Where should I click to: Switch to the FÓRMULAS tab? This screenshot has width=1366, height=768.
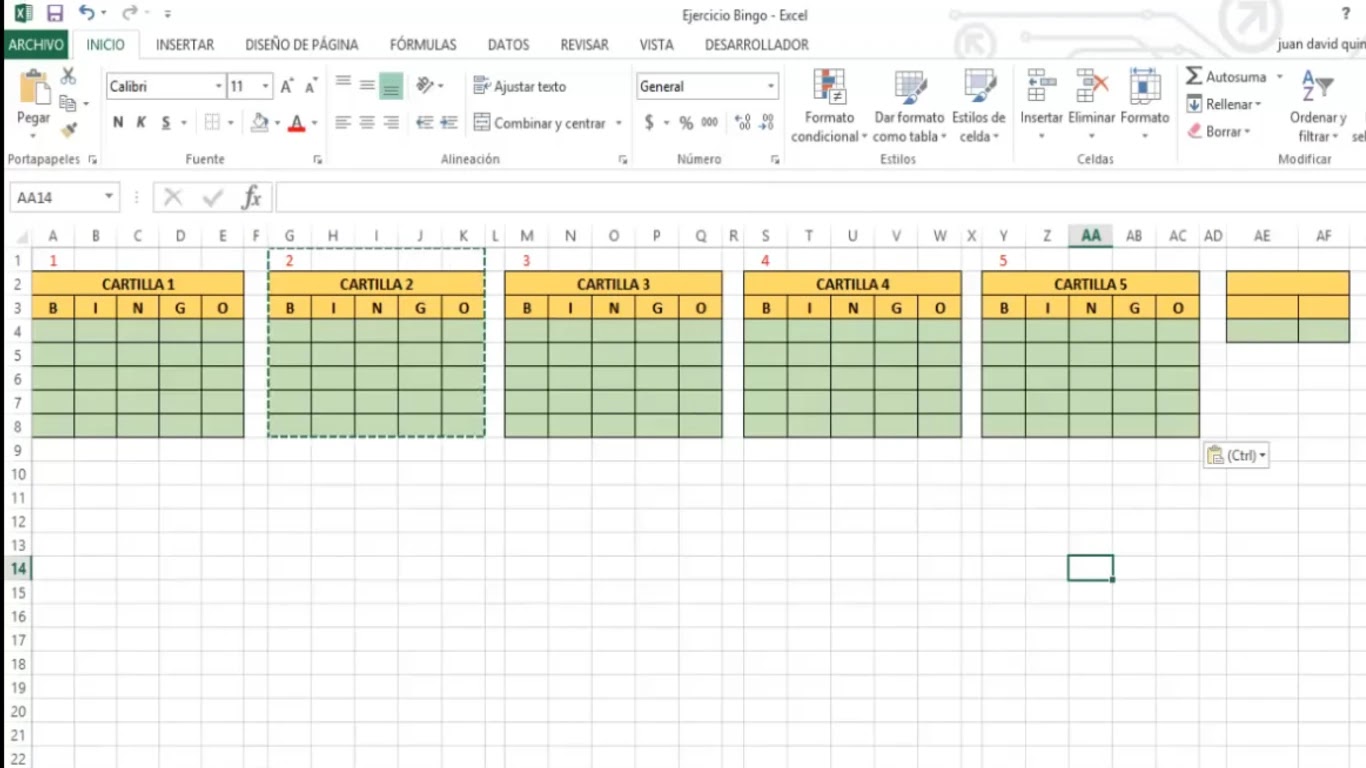423,45
